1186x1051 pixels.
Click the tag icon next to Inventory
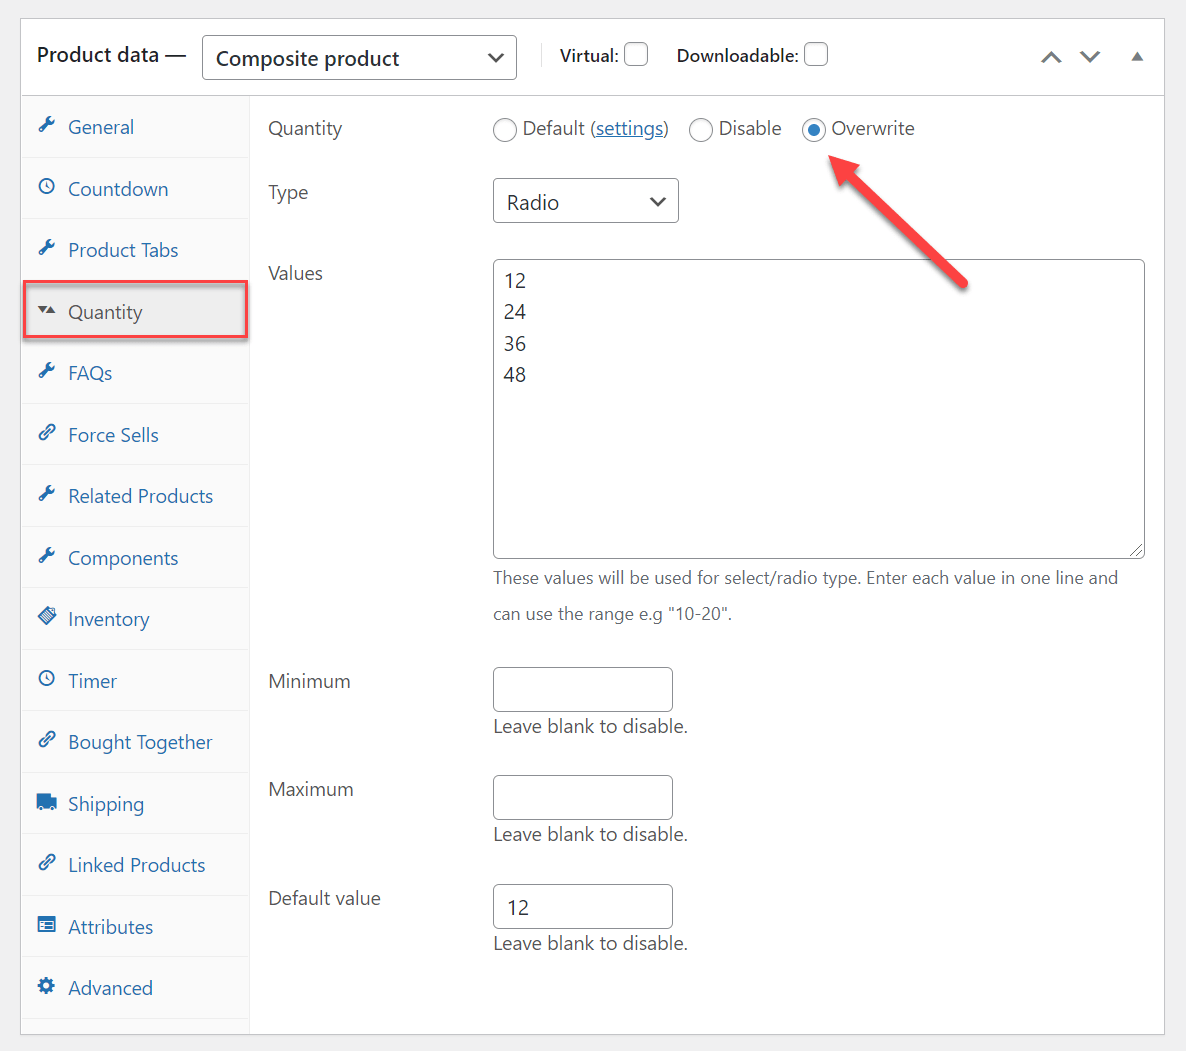tap(46, 618)
